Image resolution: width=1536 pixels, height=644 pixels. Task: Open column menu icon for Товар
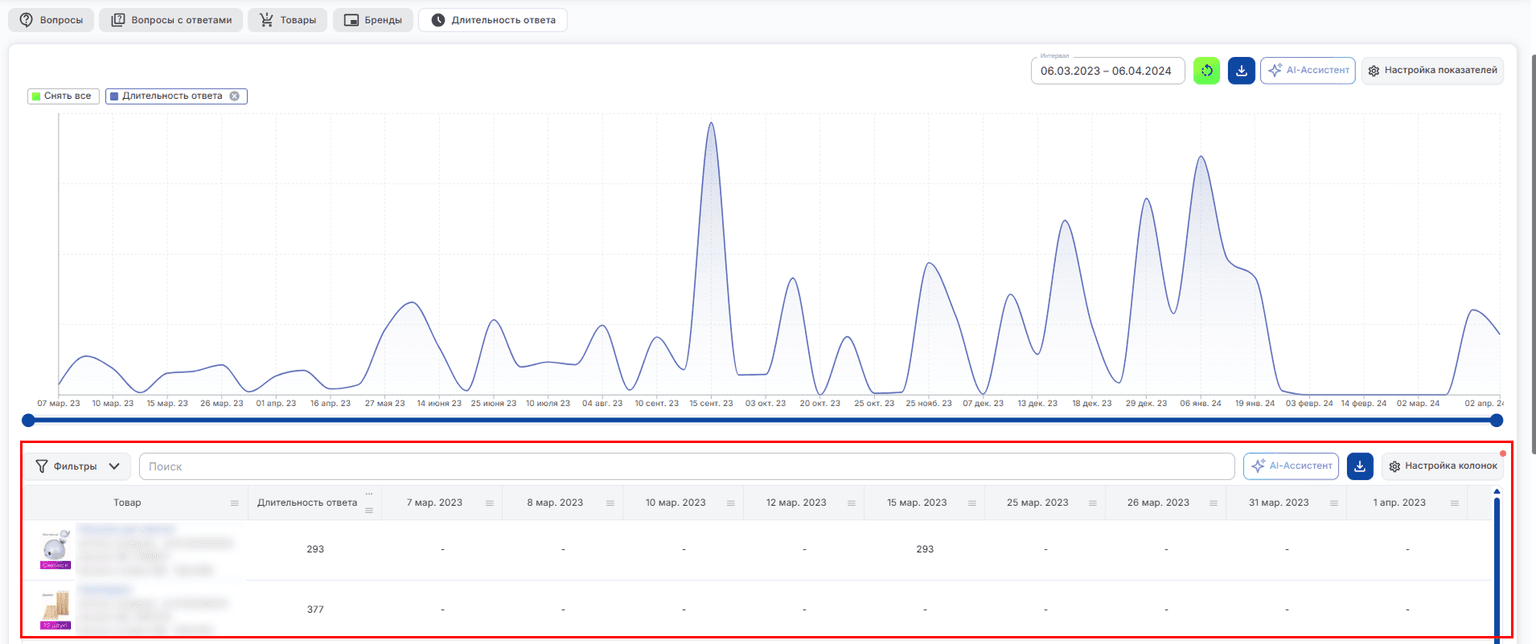(x=235, y=503)
